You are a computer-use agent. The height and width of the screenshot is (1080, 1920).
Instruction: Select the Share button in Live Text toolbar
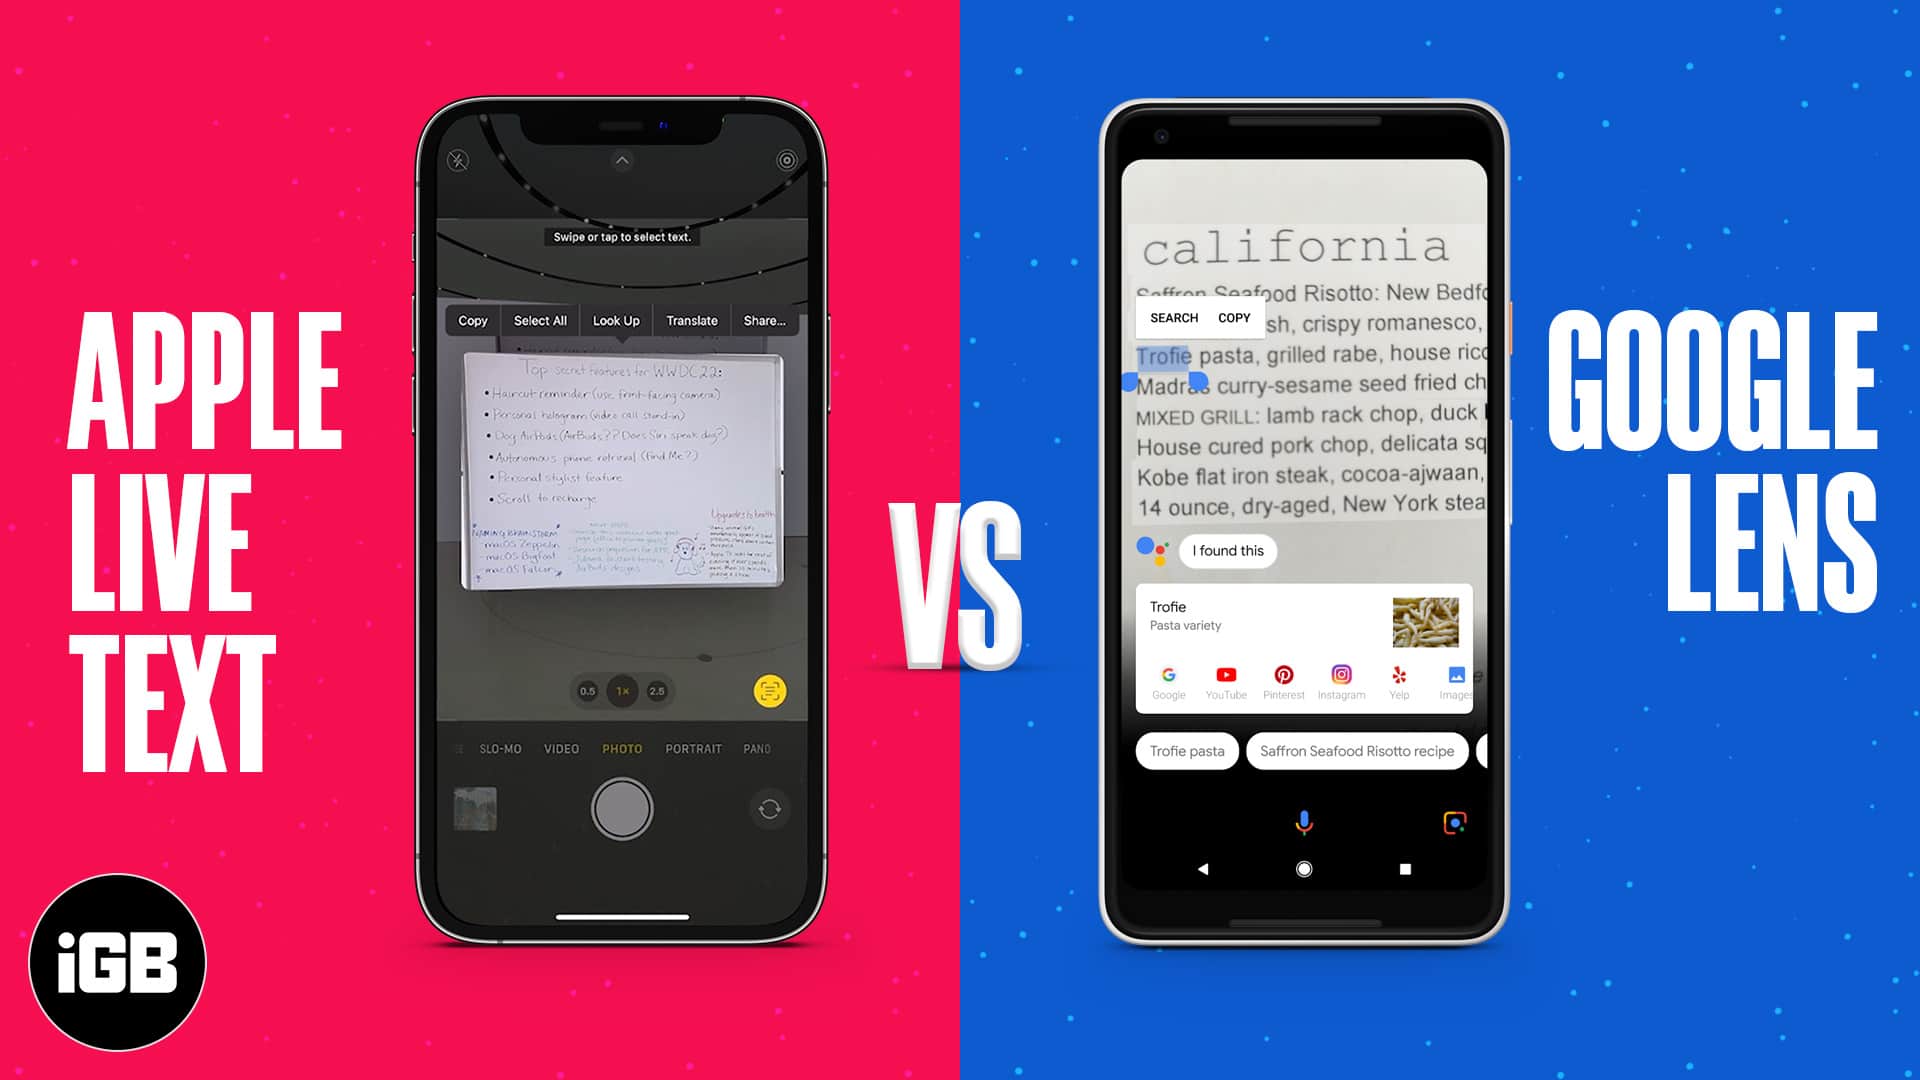tap(765, 320)
